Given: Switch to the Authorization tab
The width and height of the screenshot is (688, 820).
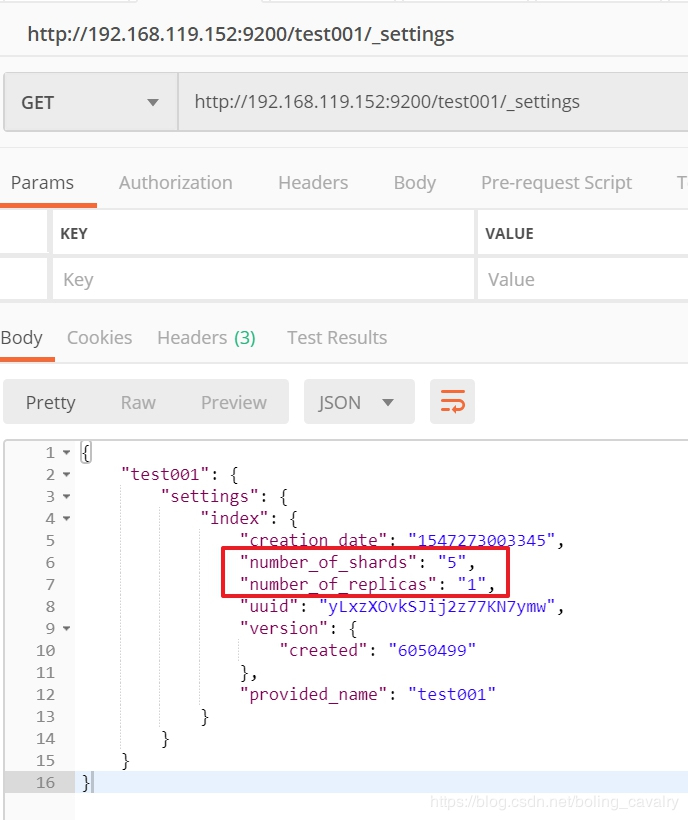Looking at the screenshot, I should pyautogui.click(x=176, y=183).
